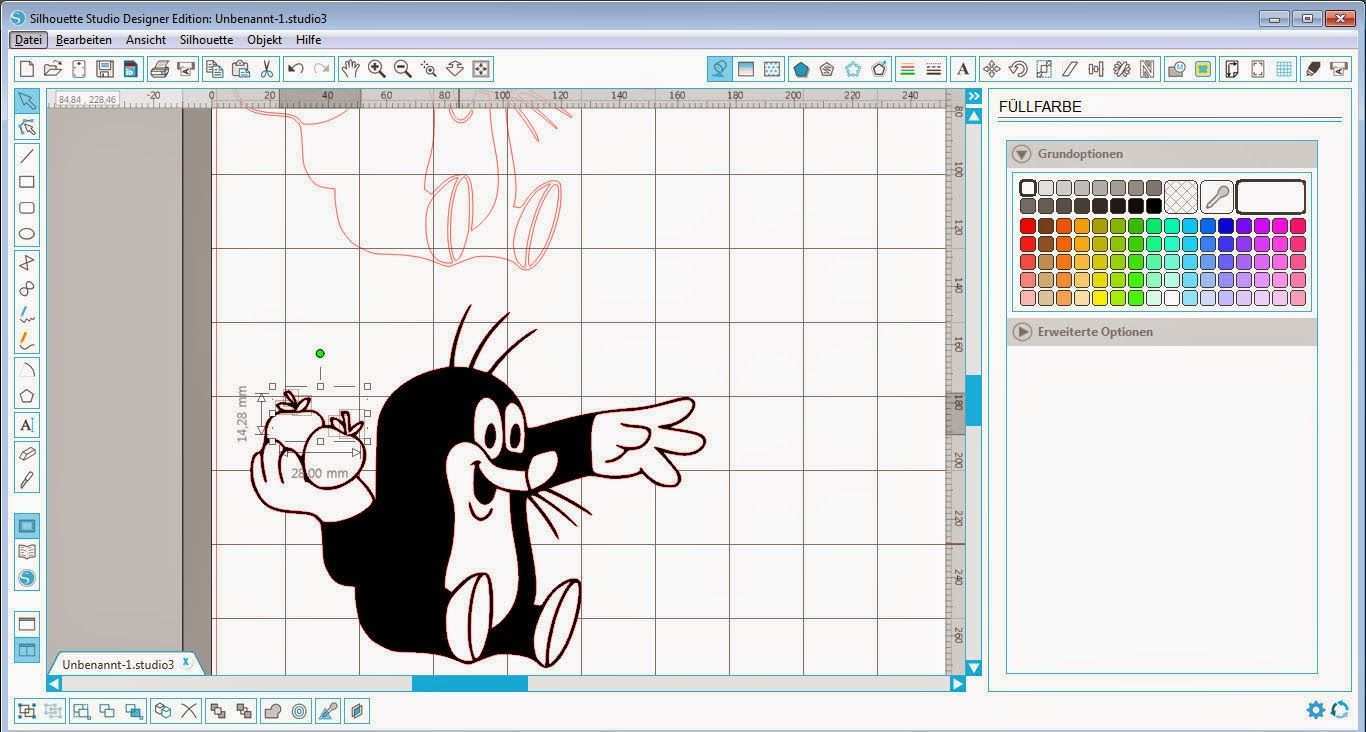1366x732 pixels.
Task: Click the horizontal scrollbar right arrow
Action: pos(957,684)
